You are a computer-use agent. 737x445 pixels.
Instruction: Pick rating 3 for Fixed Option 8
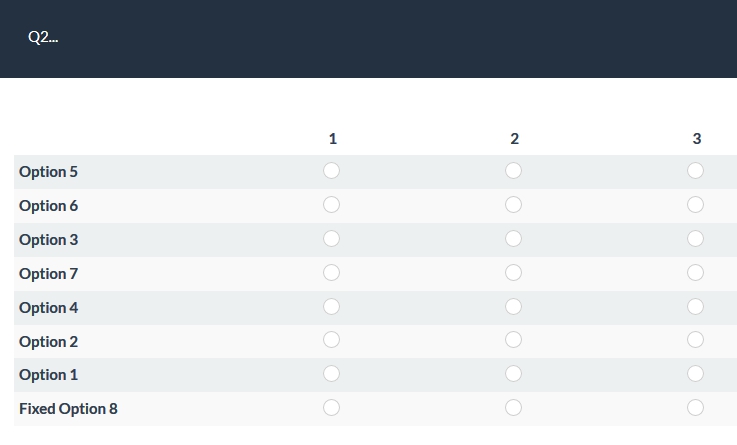(x=696, y=408)
